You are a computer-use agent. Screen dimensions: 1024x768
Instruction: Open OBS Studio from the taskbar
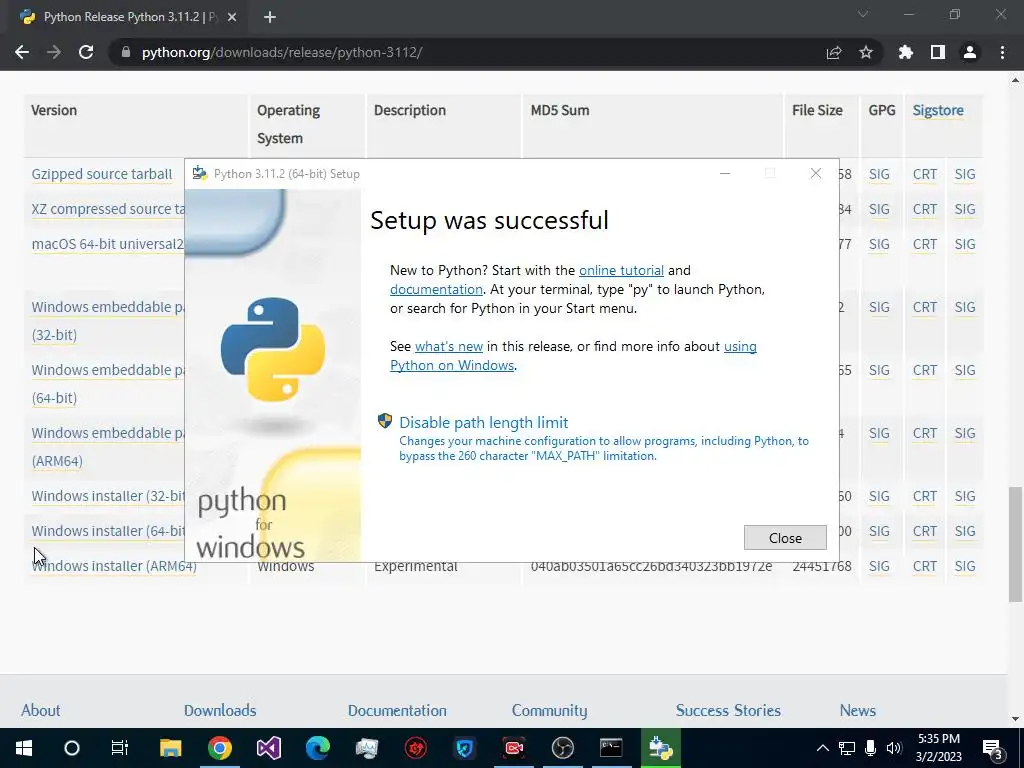tap(562, 748)
